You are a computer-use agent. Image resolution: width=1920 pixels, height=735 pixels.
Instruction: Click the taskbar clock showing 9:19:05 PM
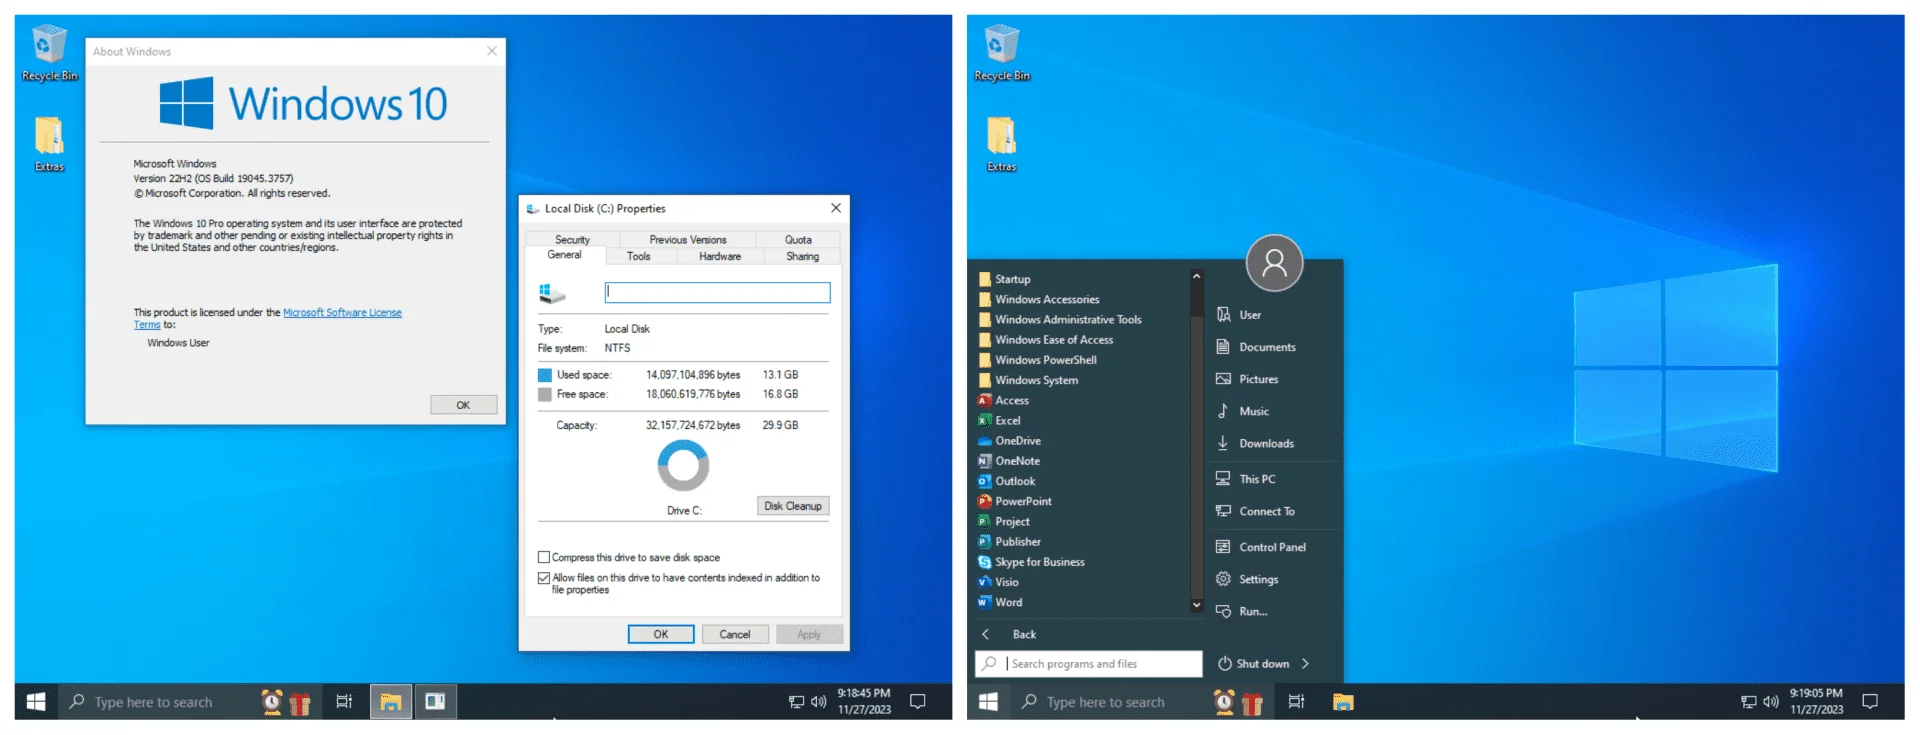pyautogui.click(x=1816, y=701)
